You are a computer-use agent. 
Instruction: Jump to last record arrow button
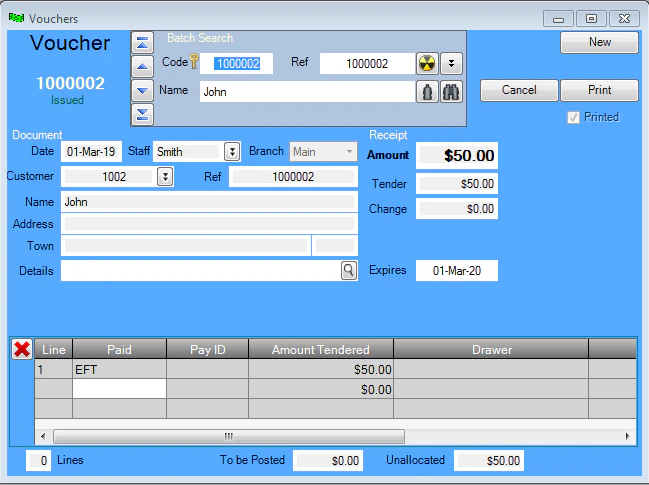click(142, 114)
